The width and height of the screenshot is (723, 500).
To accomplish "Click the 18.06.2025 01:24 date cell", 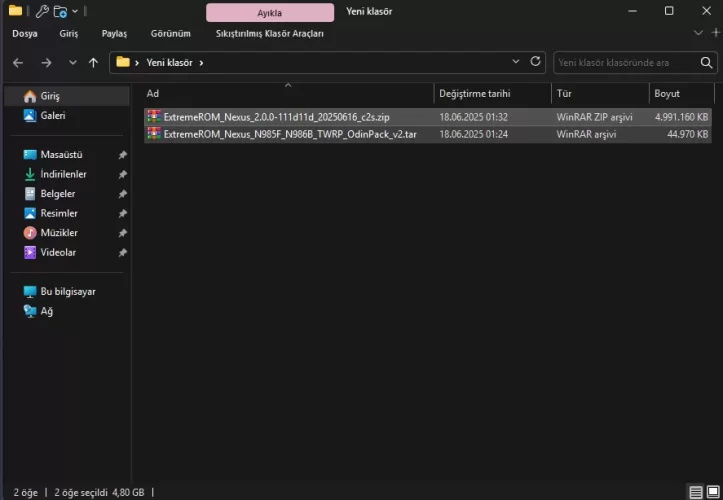I will coord(474,134).
